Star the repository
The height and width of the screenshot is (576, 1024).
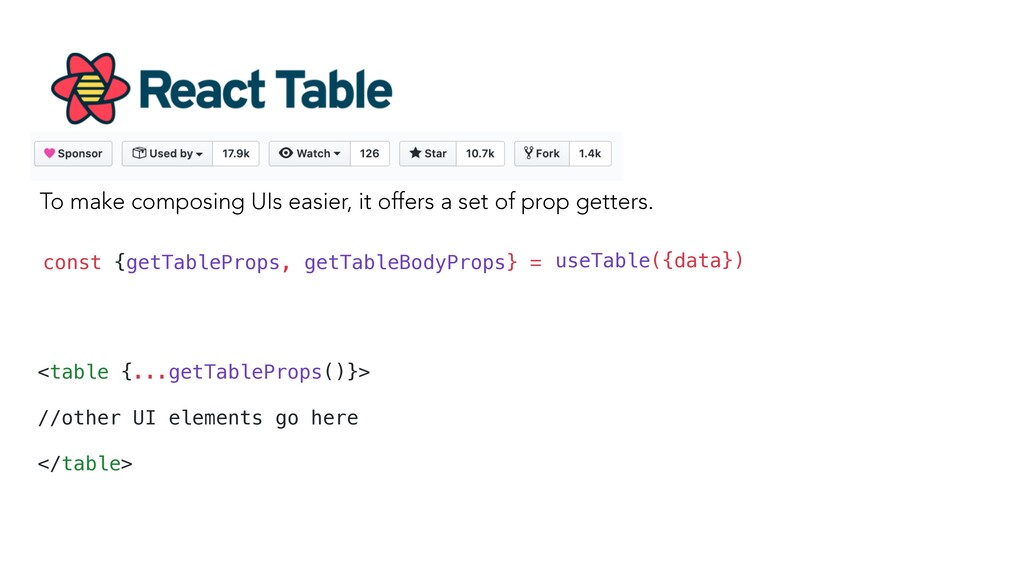coord(428,153)
